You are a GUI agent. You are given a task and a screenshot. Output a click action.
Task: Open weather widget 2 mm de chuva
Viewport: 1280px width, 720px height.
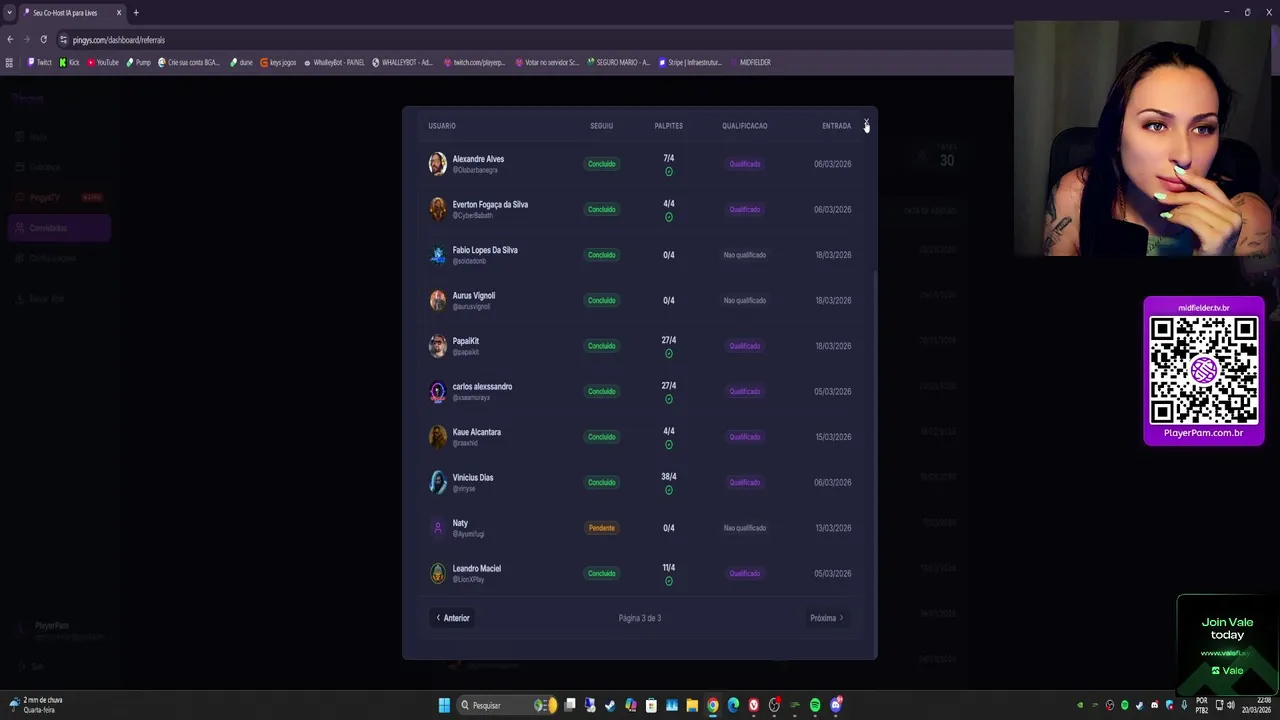[x=37, y=705]
